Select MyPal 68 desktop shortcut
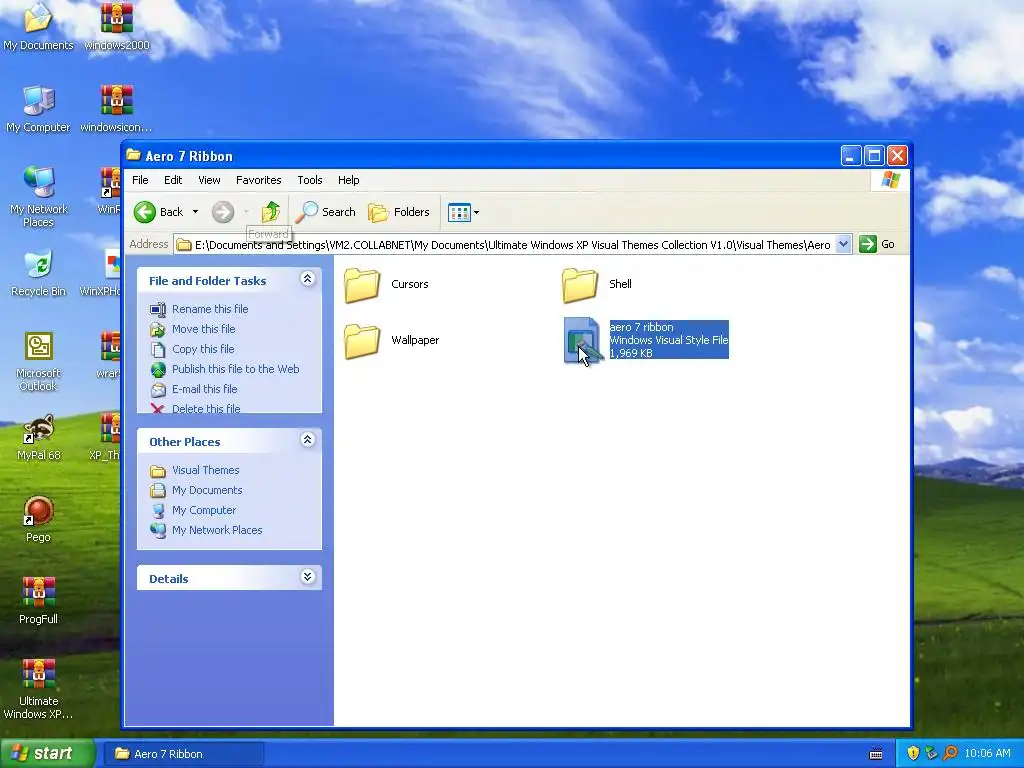The height and width of the screenshot is (768, 1024). click(38, 438)
